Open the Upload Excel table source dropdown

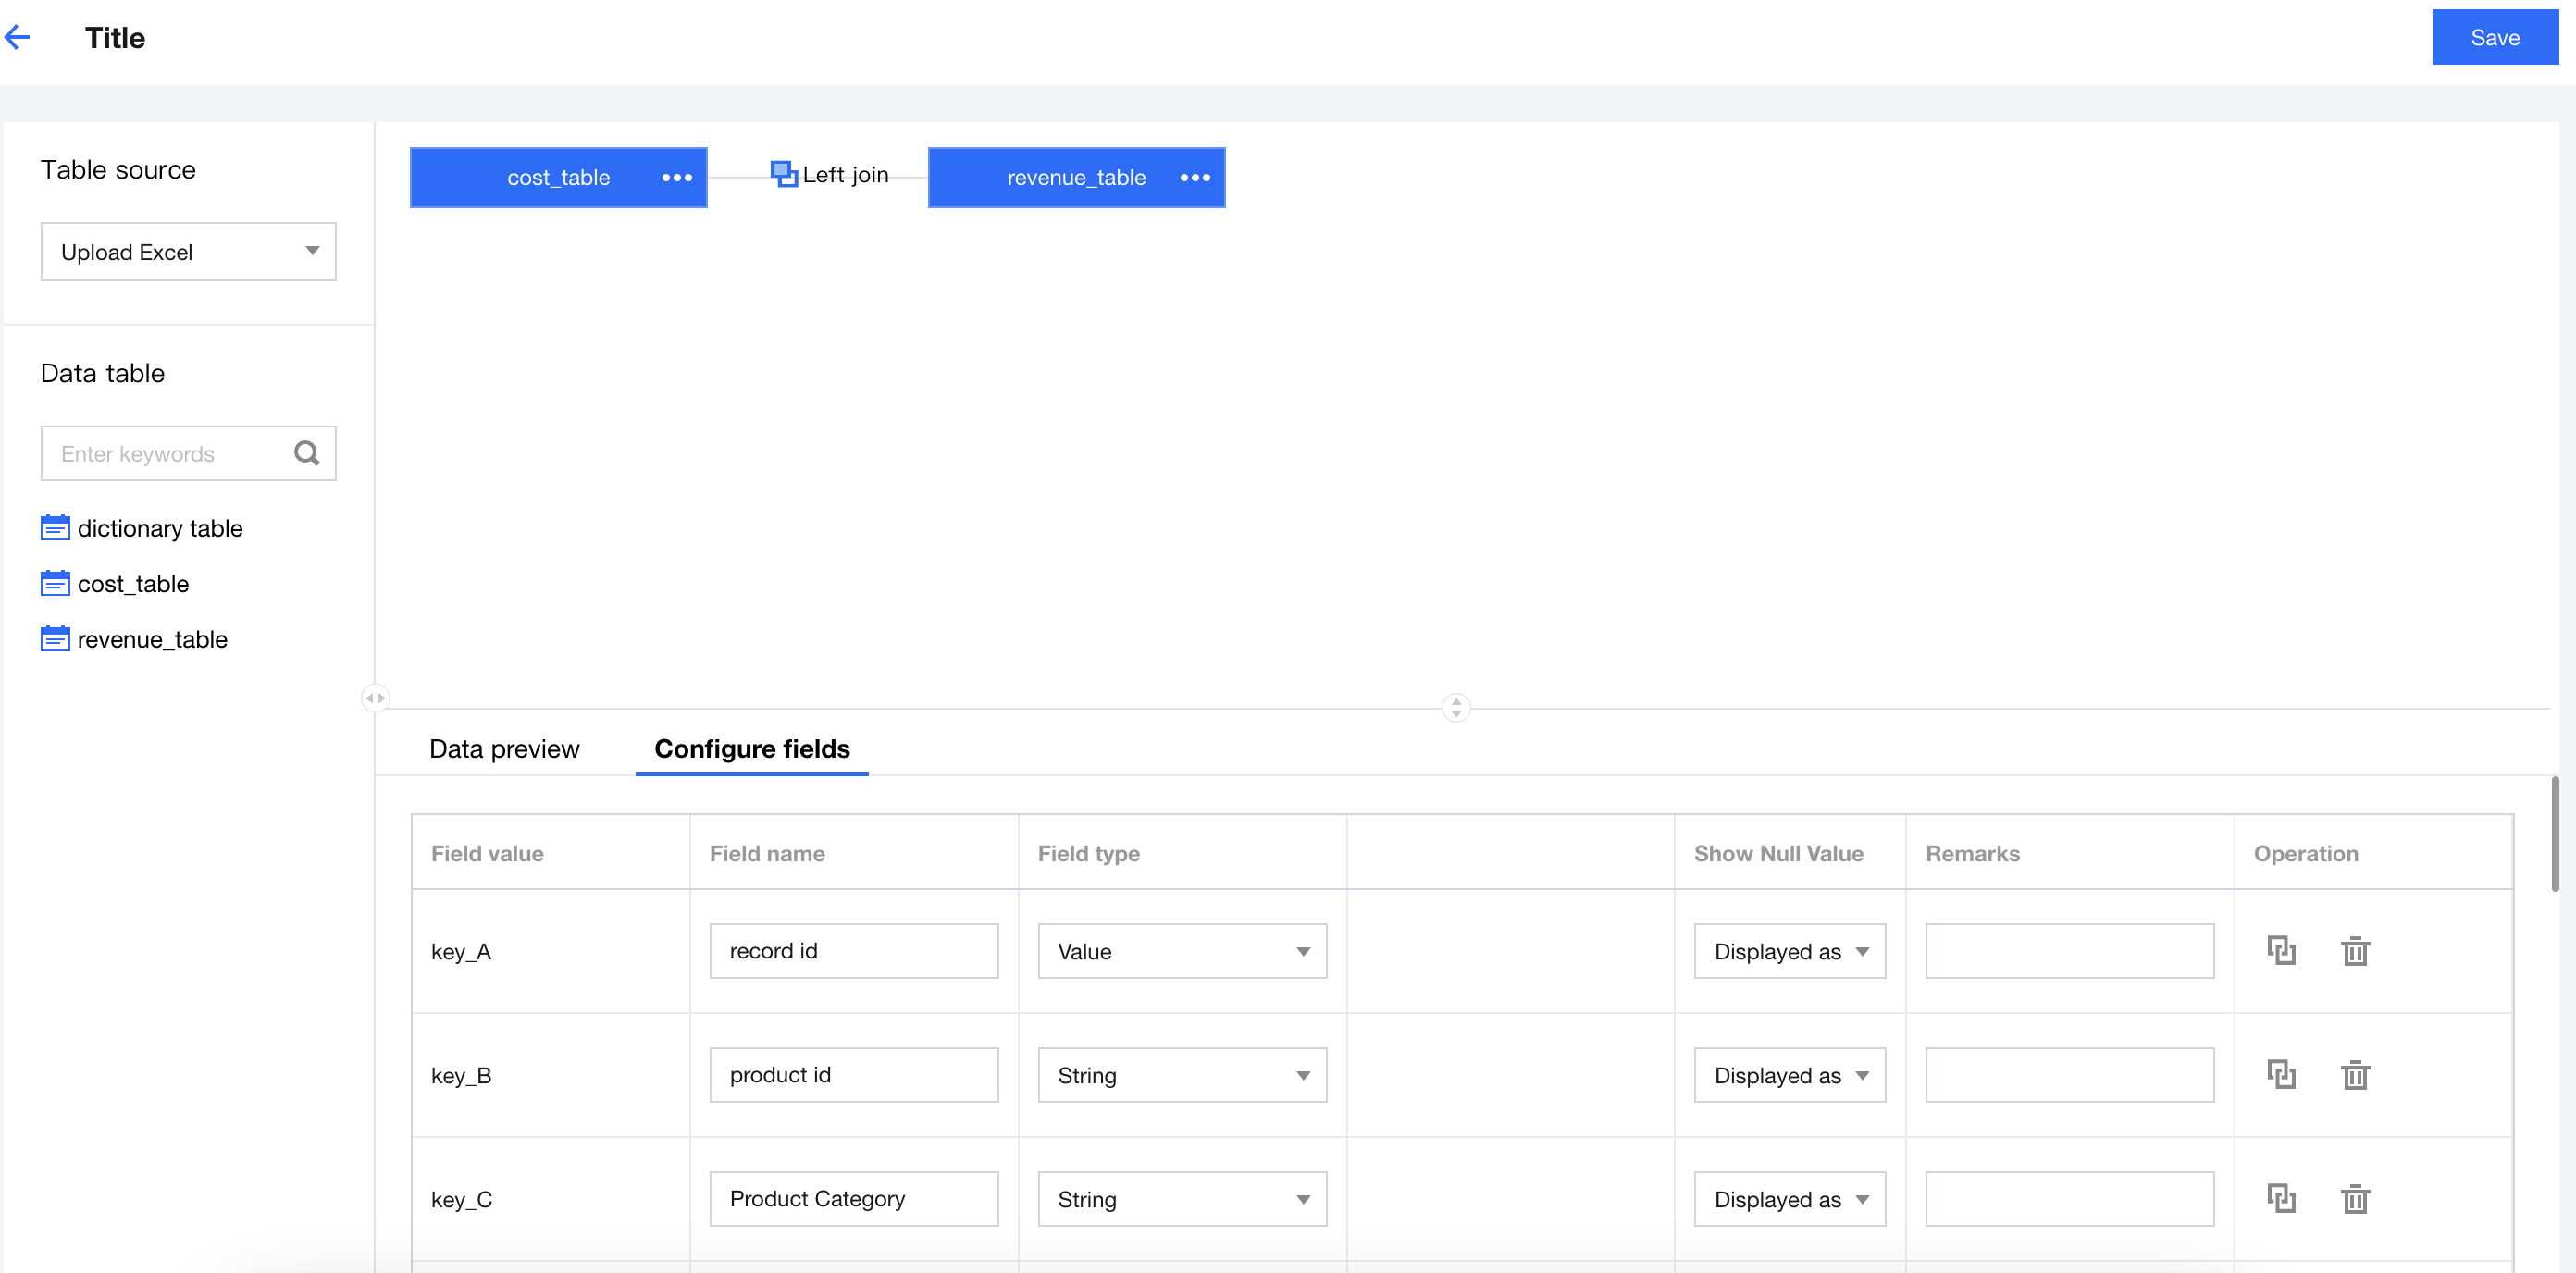pyautogui.click(x=188, y=252)
